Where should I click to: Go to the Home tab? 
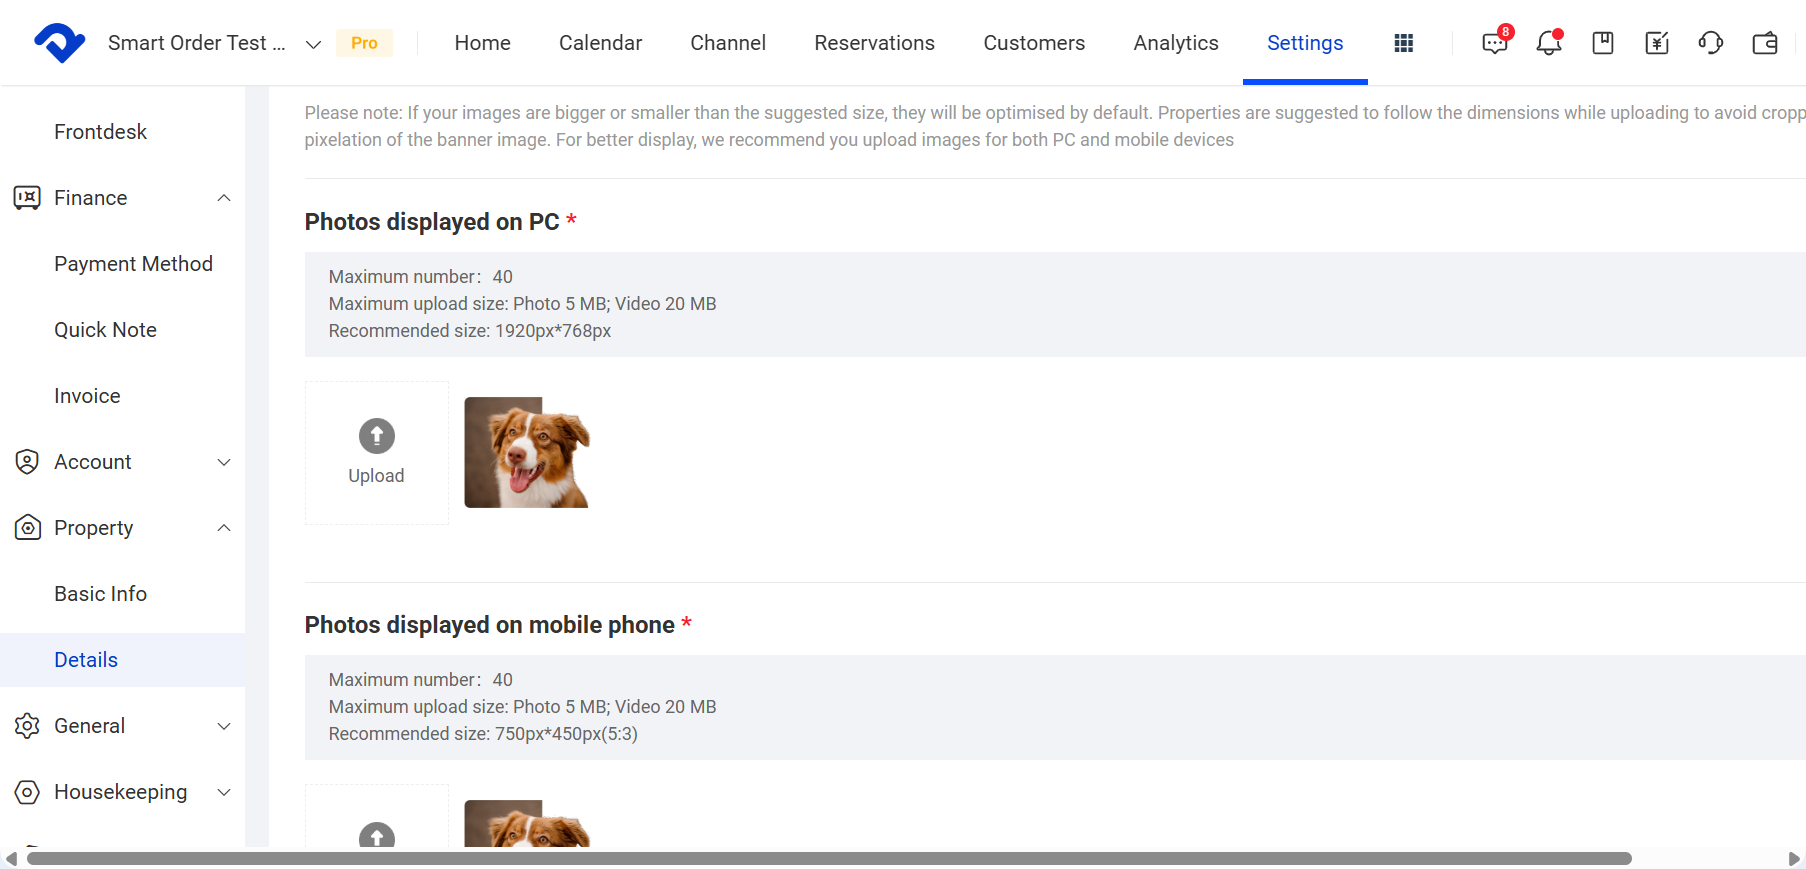pyautogui.click(x=482, y=43)
